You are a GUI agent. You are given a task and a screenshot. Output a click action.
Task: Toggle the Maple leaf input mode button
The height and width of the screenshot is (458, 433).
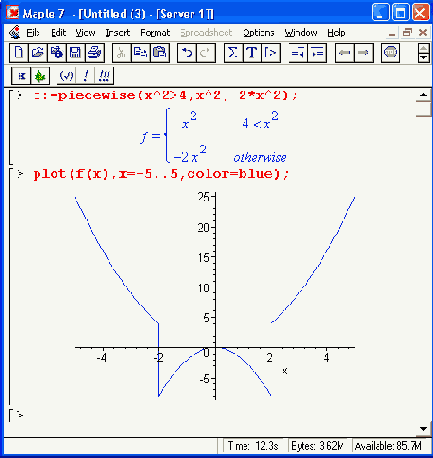tap(40, 76)
